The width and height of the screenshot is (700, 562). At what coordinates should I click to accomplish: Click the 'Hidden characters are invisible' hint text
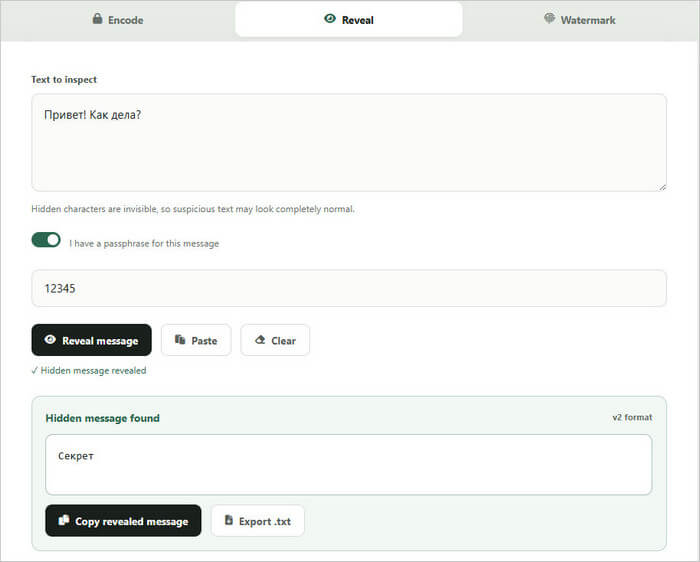(193, 209)
